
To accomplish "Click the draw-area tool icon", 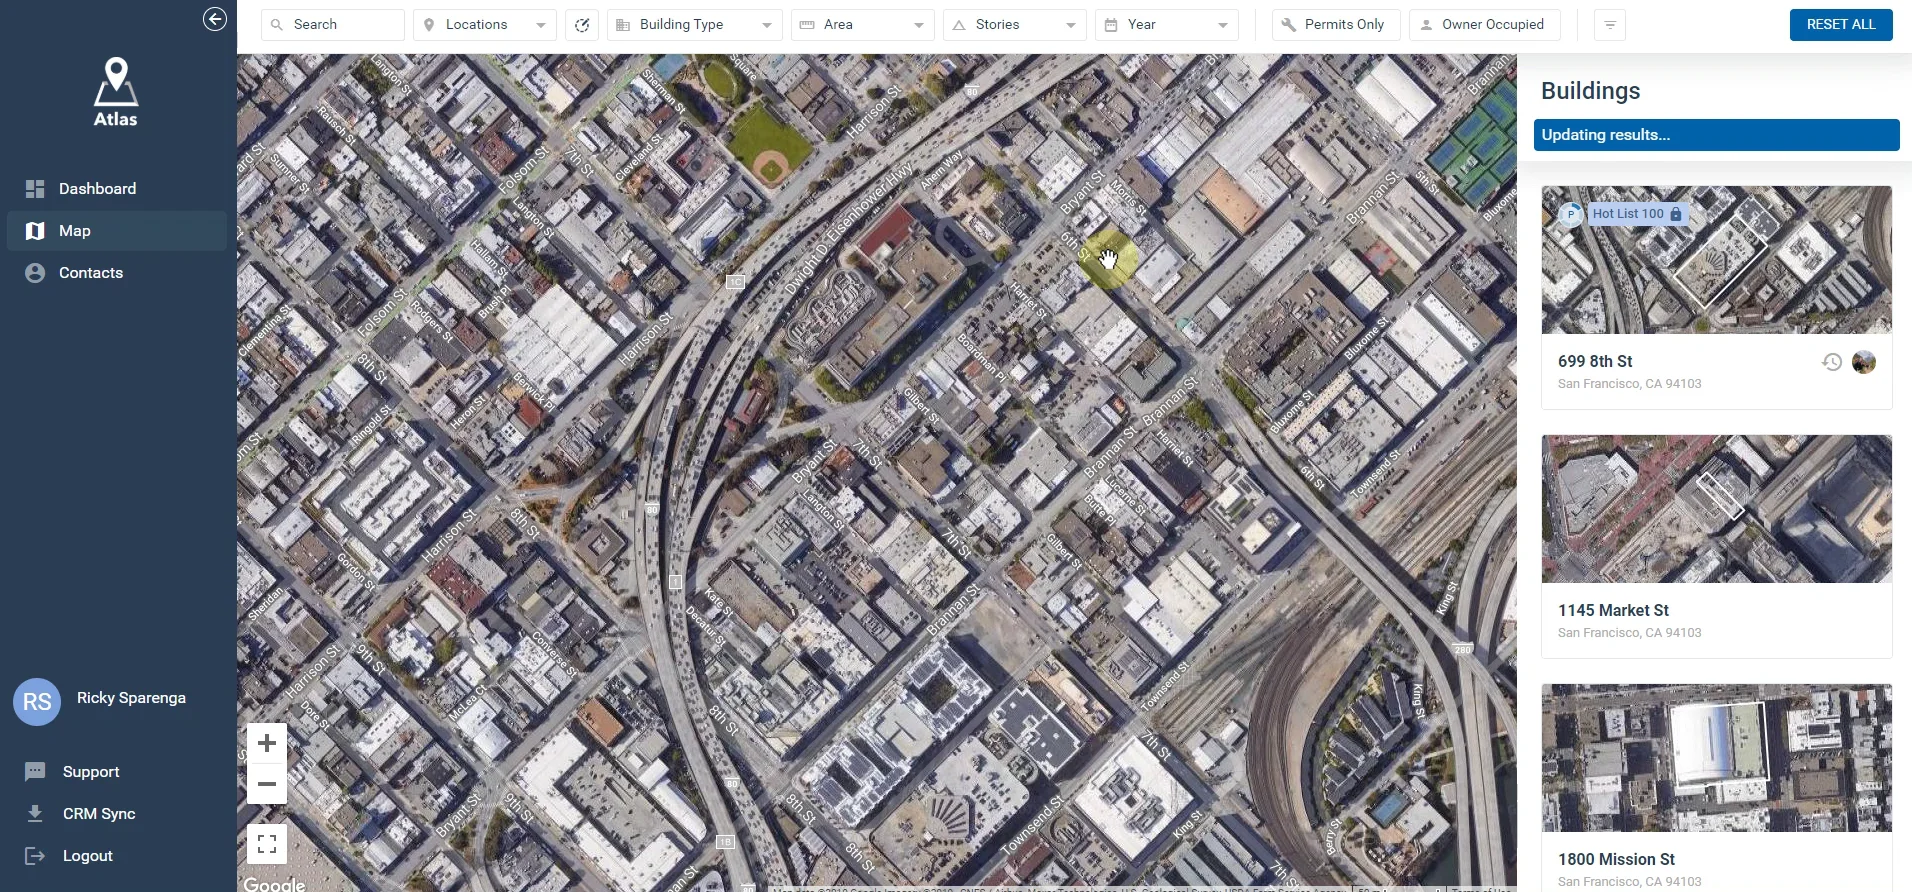I will tap(582, 25).
